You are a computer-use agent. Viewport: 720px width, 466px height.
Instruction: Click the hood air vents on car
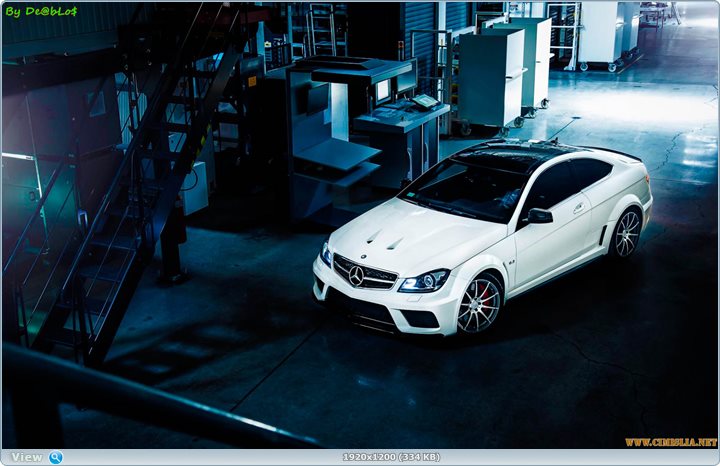point(383,241)
